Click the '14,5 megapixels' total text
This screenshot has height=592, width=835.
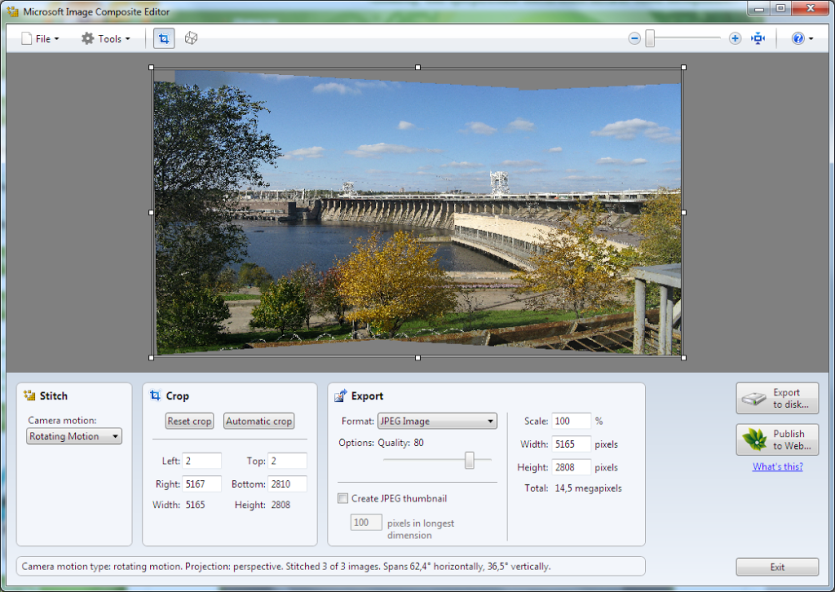pos(588,488)
